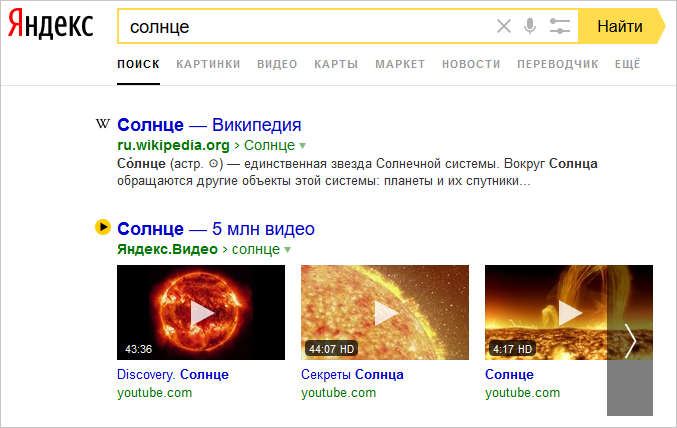
Task: Switch to the Видео tab
Action: click(277, 64)
